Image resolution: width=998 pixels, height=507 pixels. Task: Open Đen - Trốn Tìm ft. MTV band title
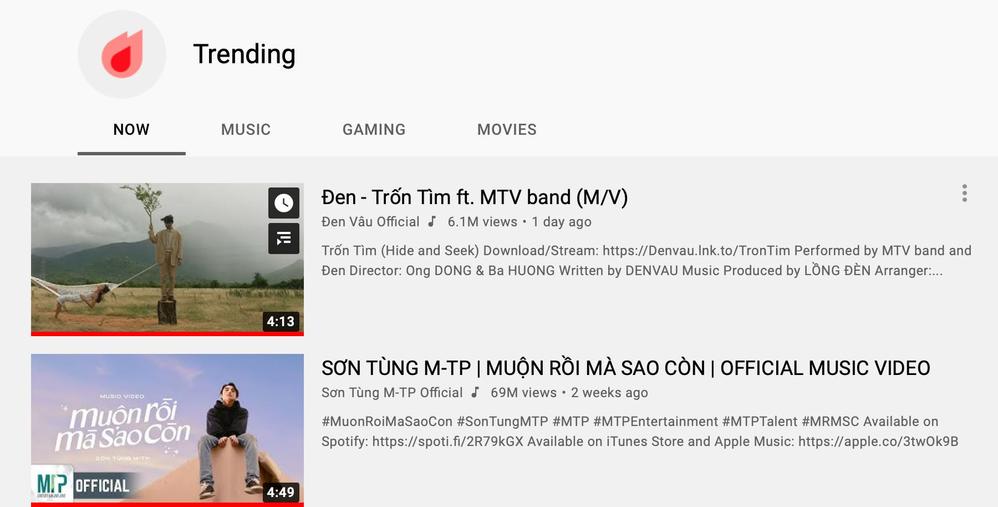click(474, 197)
